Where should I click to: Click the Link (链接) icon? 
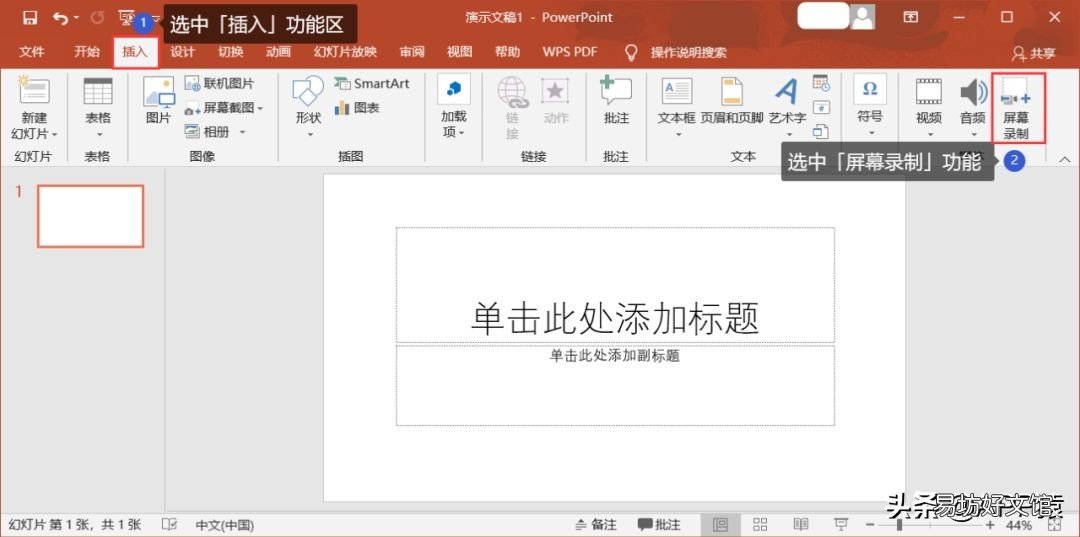click(x=512, y=91)
